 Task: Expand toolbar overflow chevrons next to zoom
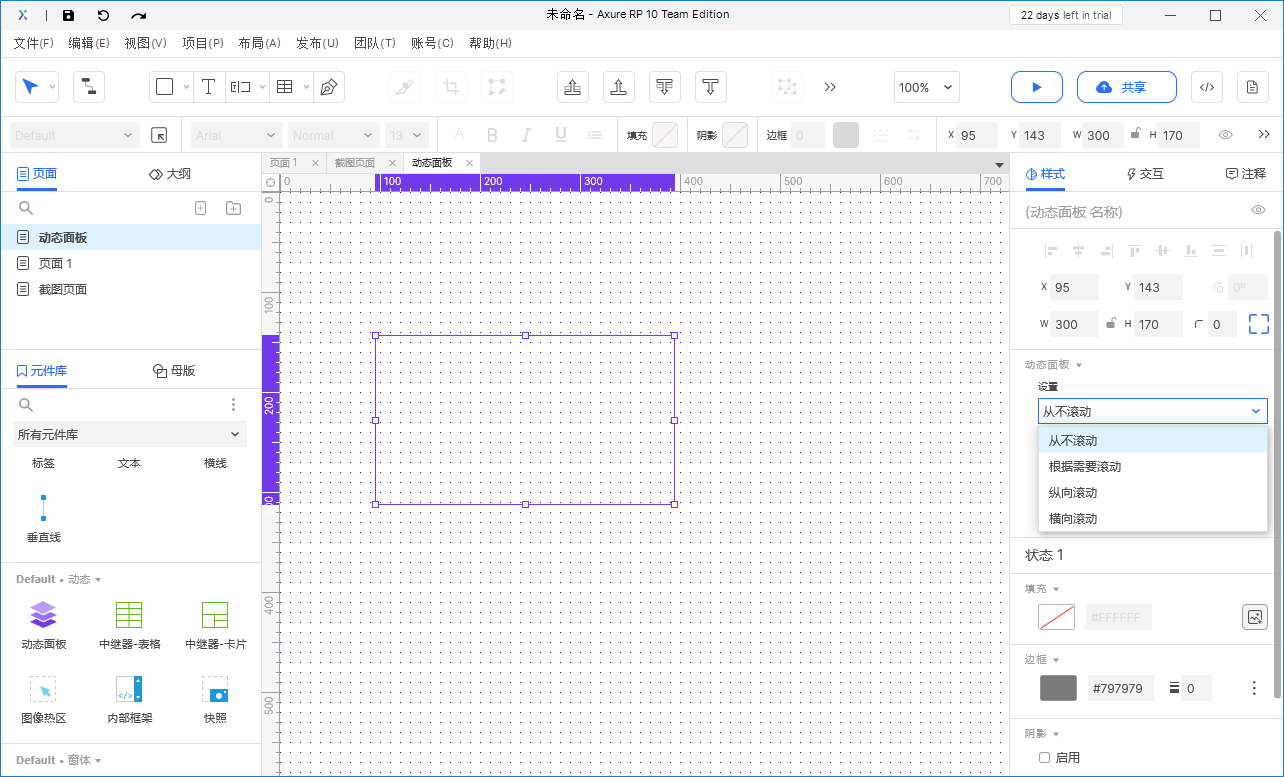(830, 87)
